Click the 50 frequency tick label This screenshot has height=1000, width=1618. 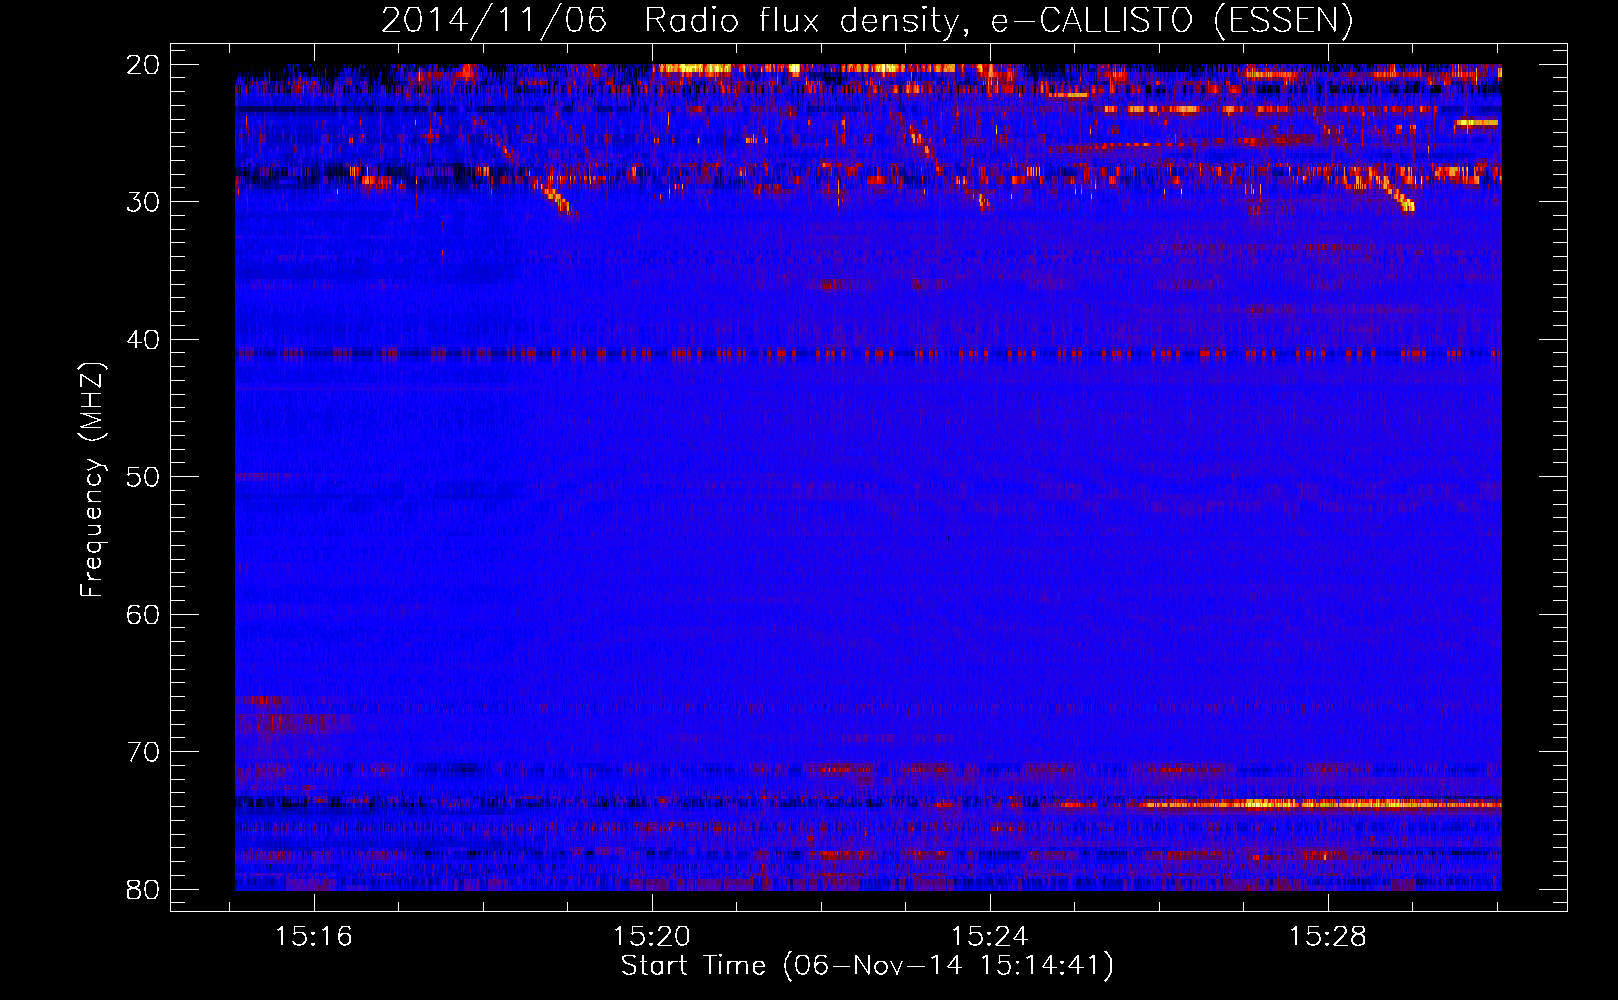pyautogui.click(x=144, y=477)
